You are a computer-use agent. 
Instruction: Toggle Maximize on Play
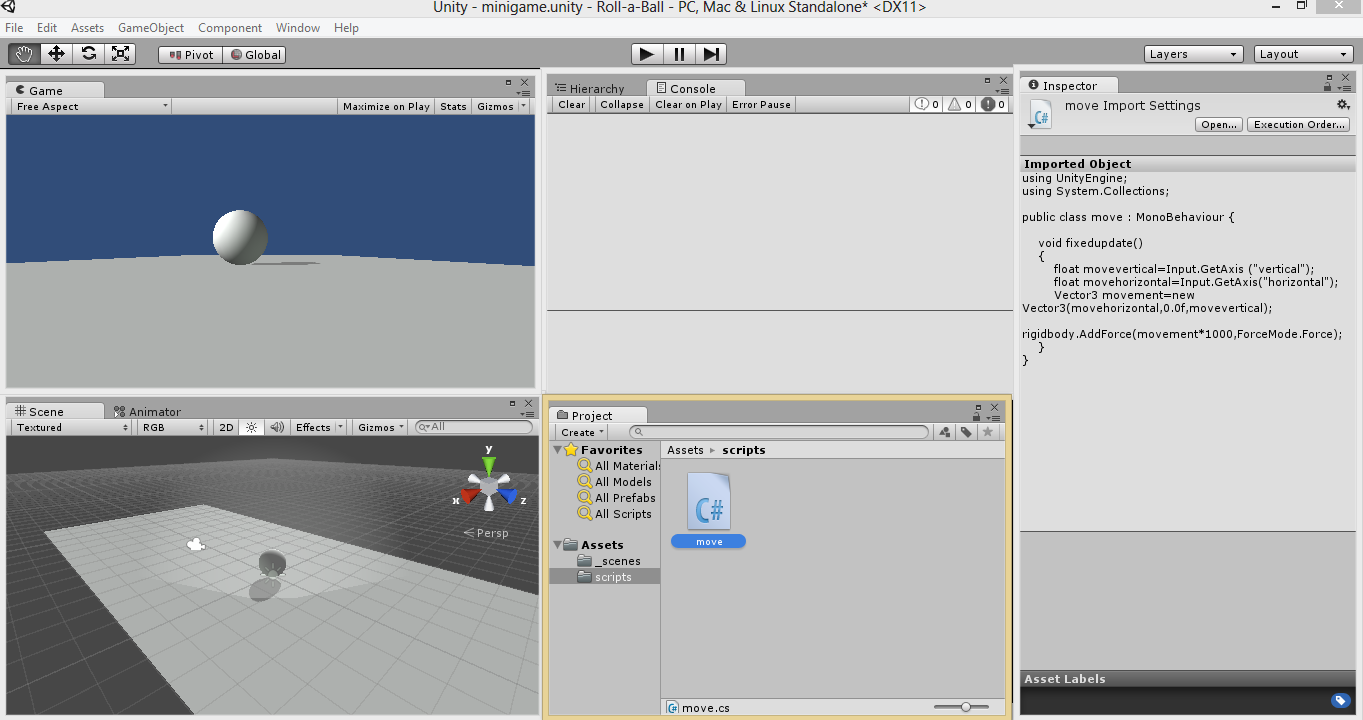click(386, 106)
